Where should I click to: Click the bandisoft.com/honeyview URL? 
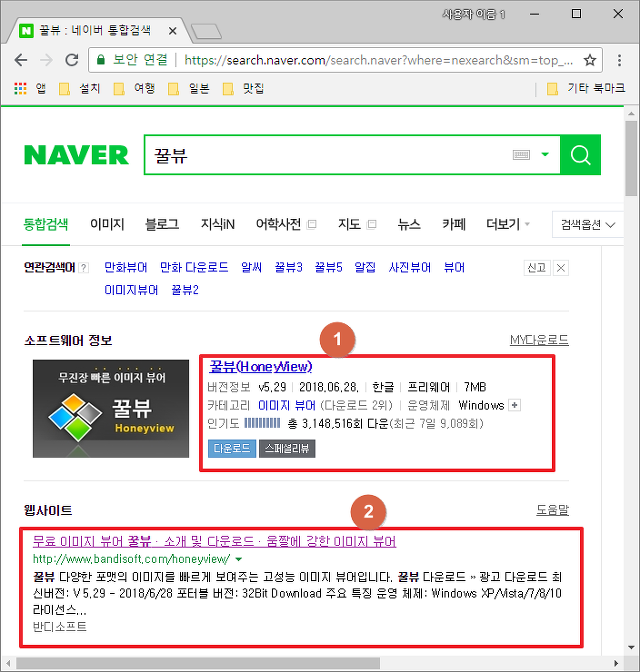coord(132,559)
